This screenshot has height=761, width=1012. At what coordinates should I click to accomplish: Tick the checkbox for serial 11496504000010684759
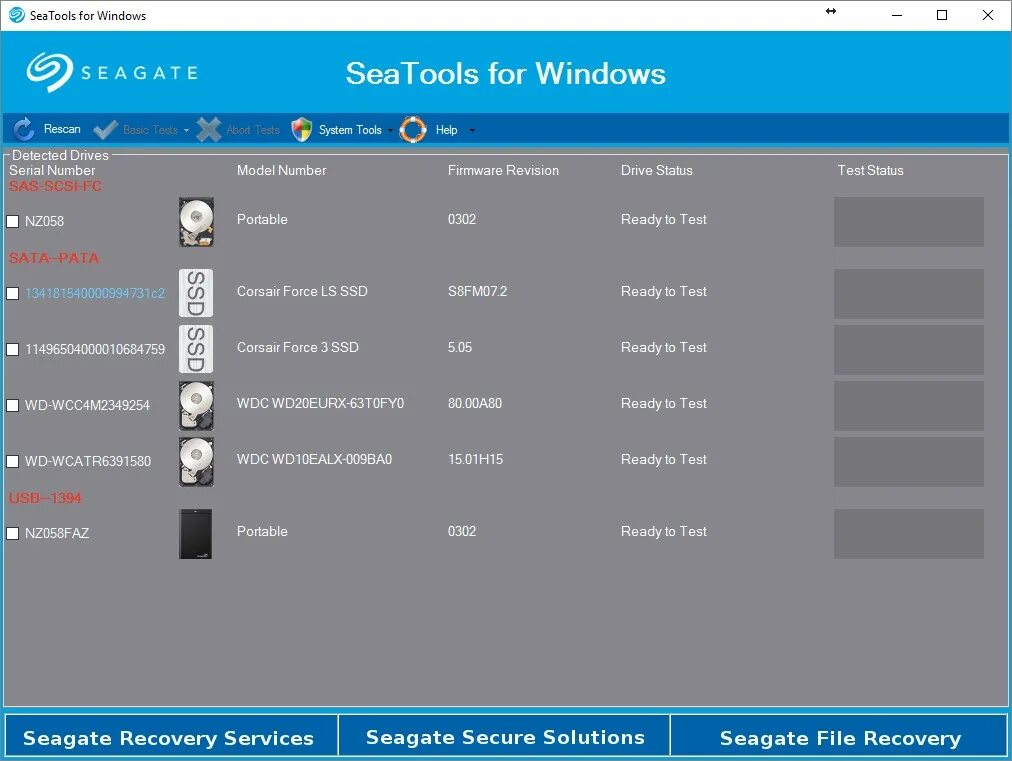pyautogui.click(x=12, y=349)
